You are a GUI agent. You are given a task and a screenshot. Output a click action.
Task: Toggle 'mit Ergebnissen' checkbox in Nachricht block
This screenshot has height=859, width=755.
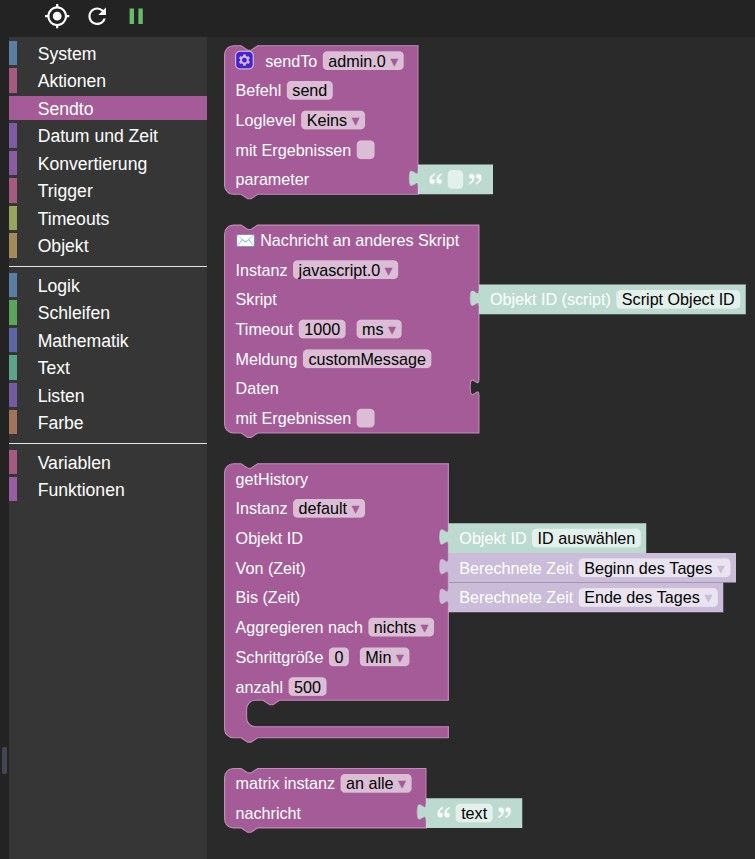pos(365,418)
